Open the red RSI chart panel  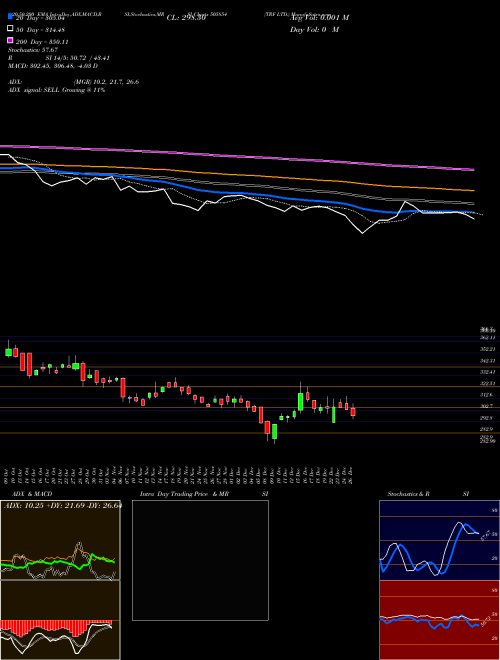(x=439, y=620)
